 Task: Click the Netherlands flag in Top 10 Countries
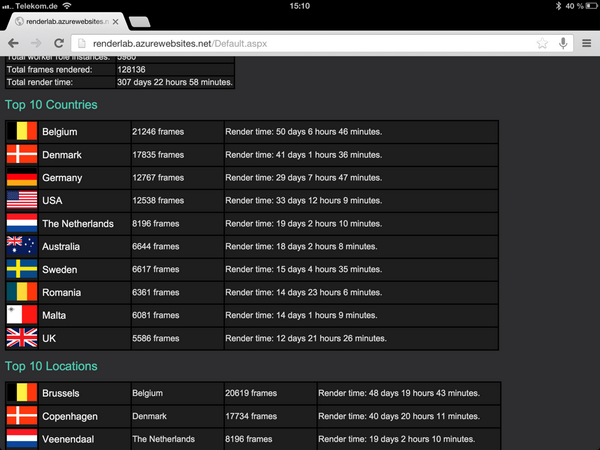click(22, 223)
